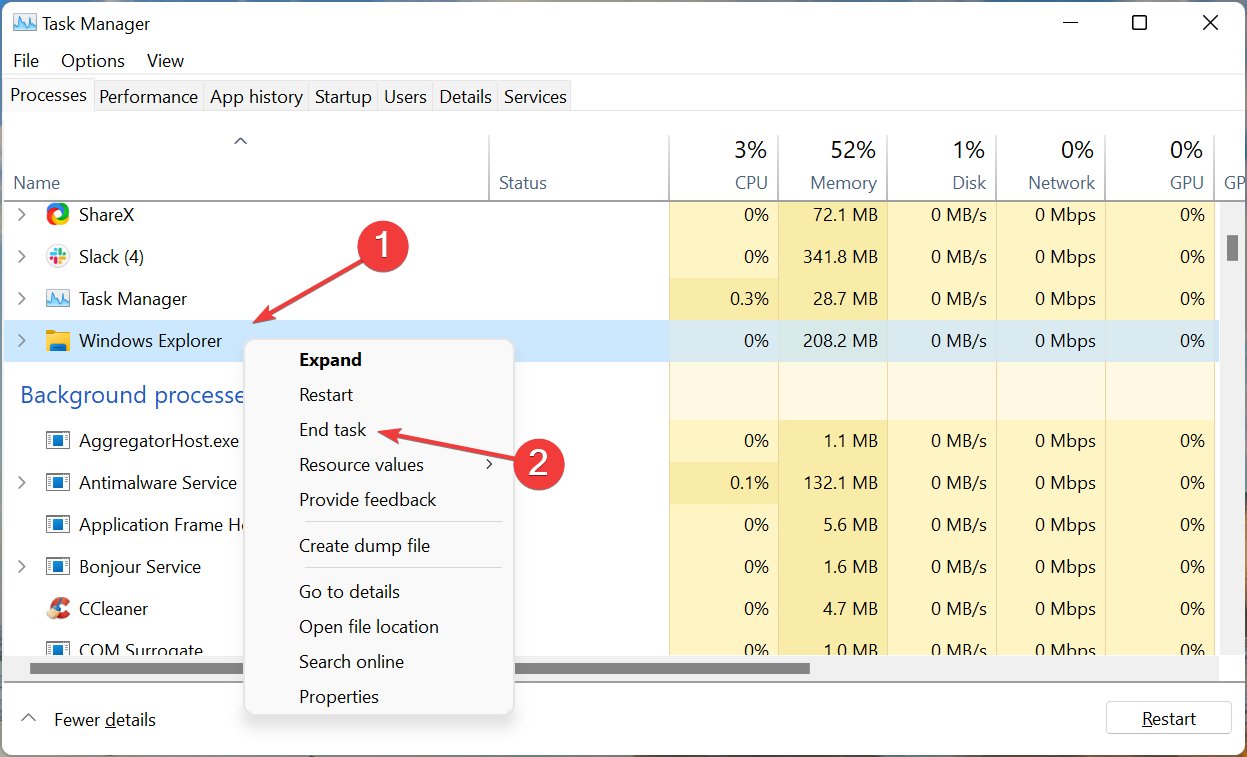
Task: Click the Task Manager graph icon in process list
Action: [x=57, y=298]
